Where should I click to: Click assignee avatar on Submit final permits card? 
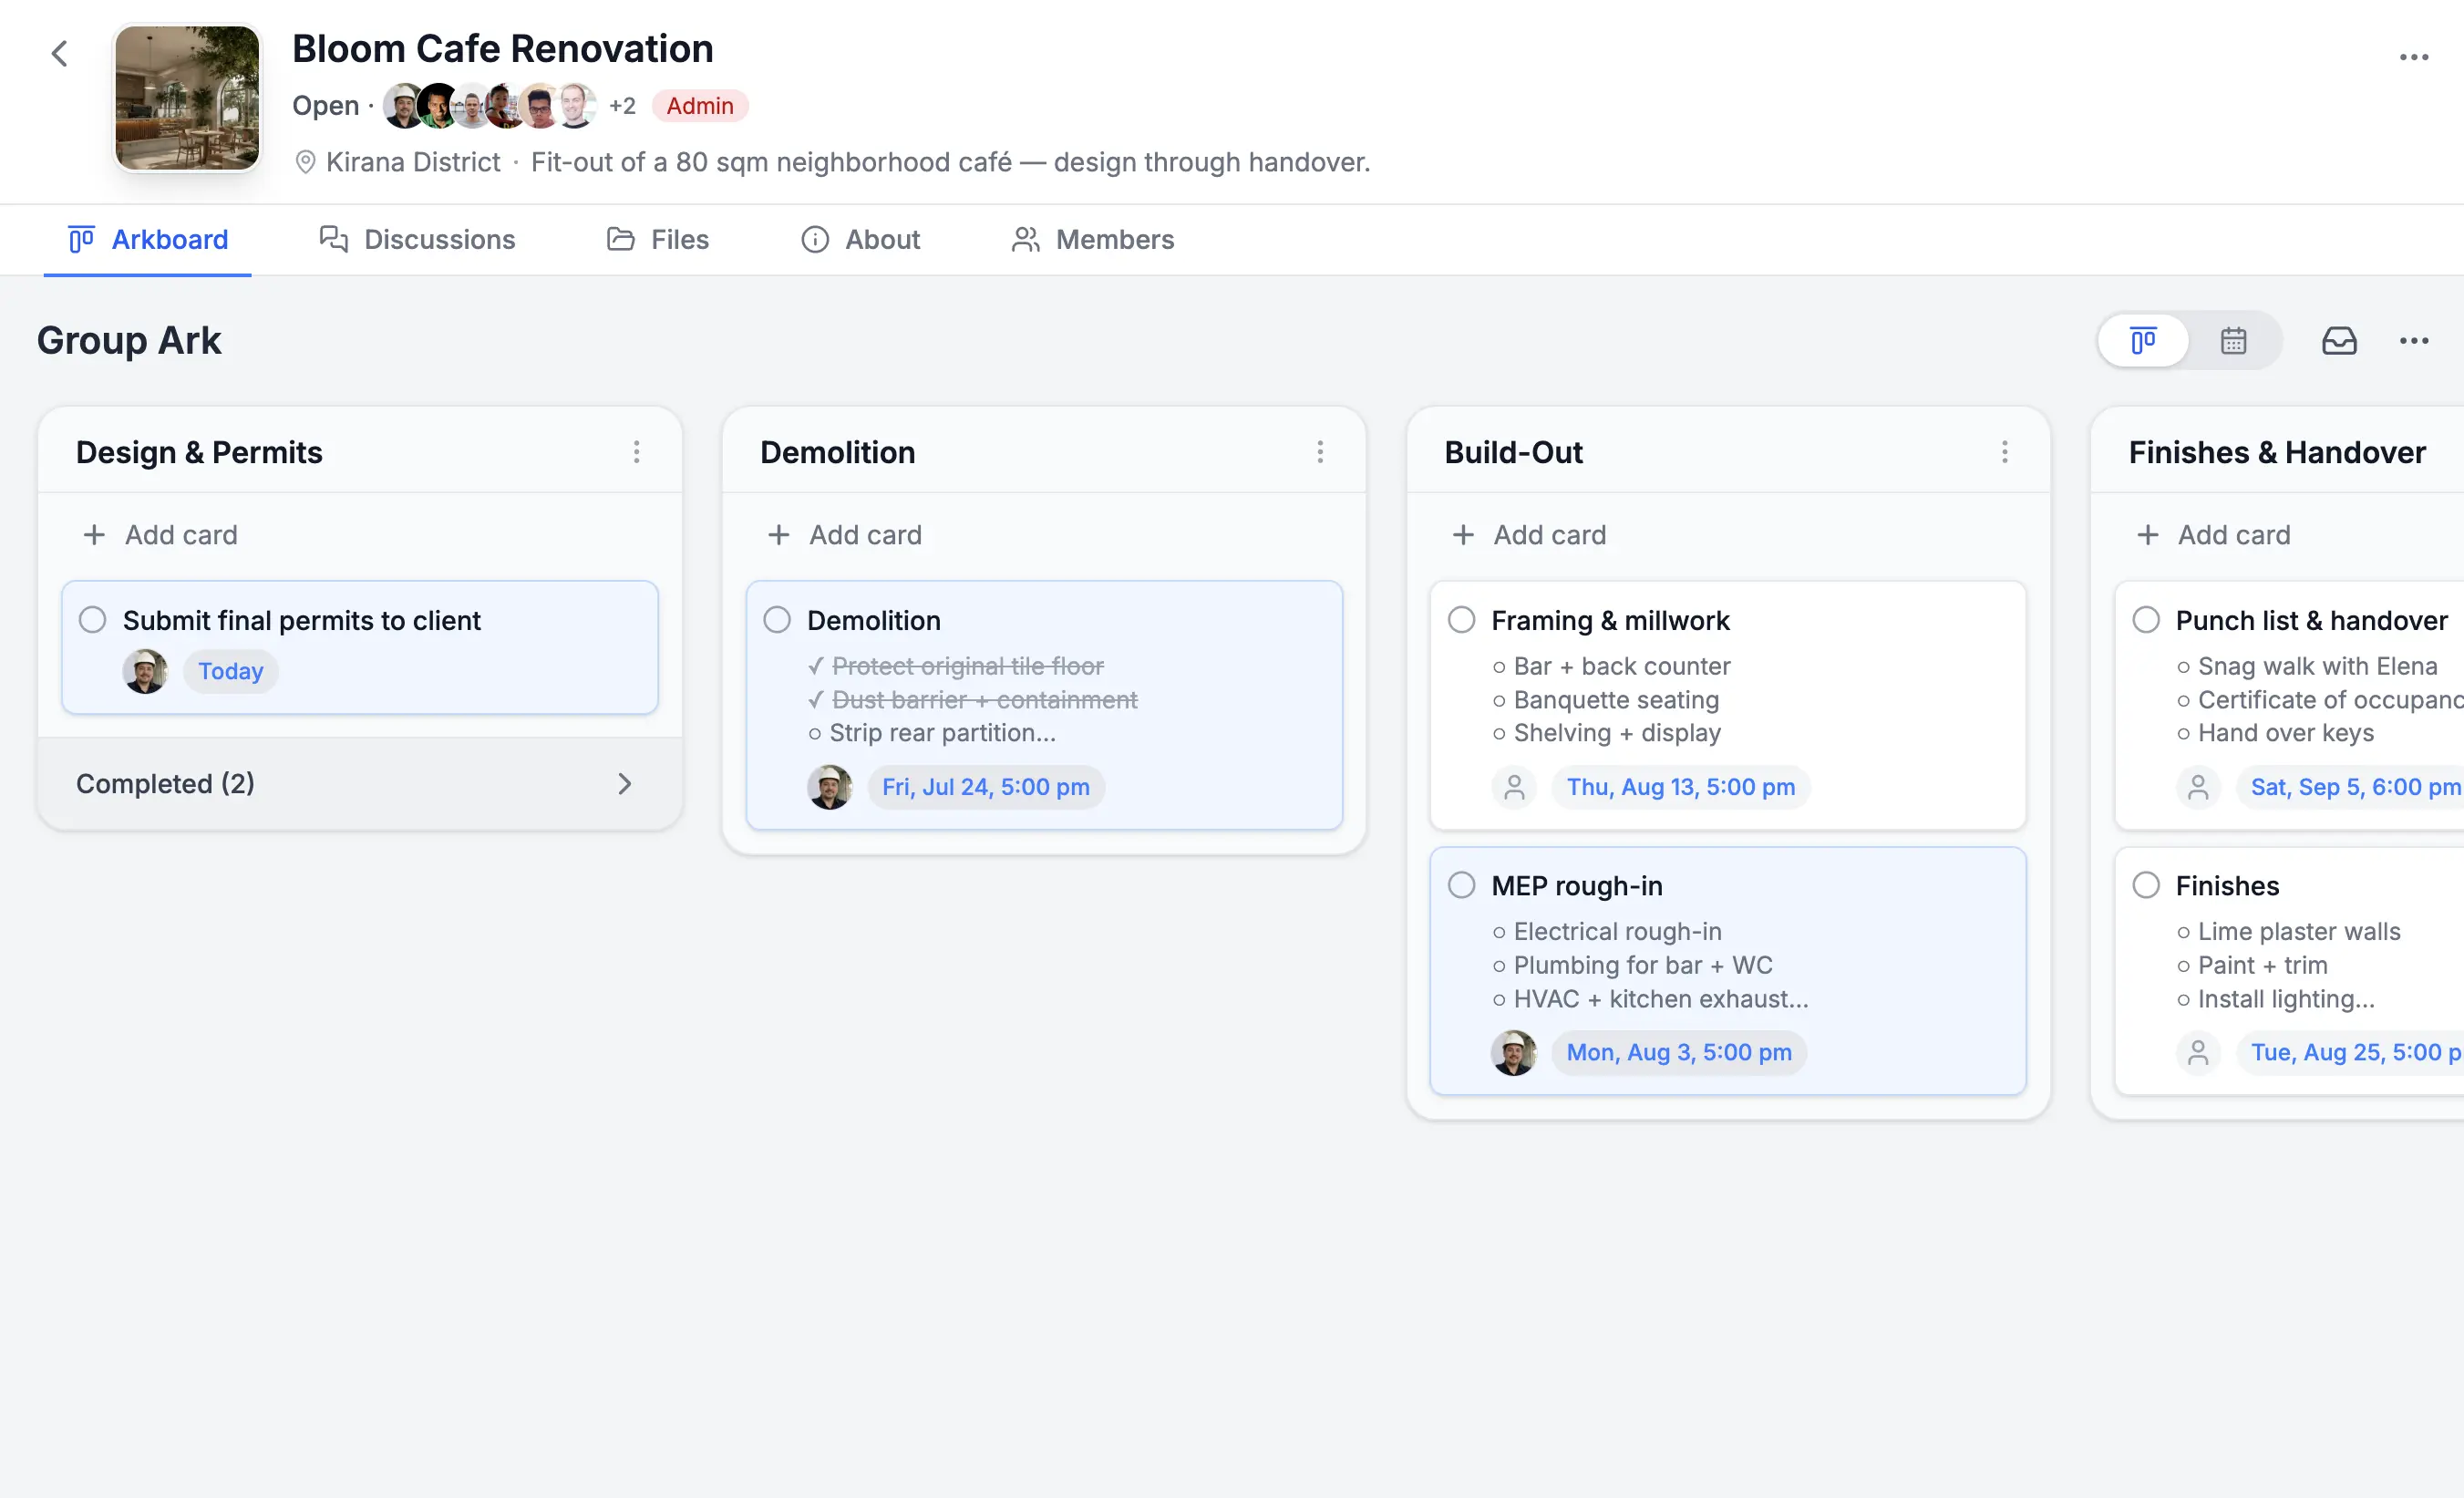pyautogui.click(x=145, y=671)
